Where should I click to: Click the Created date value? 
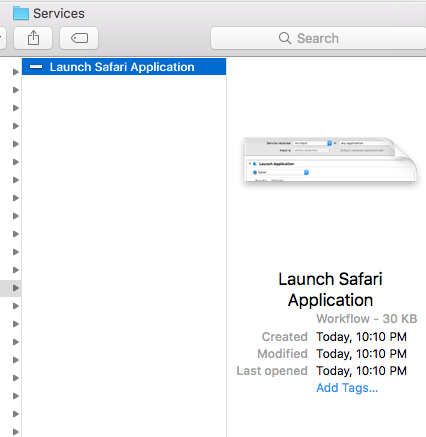coord(361,337)
